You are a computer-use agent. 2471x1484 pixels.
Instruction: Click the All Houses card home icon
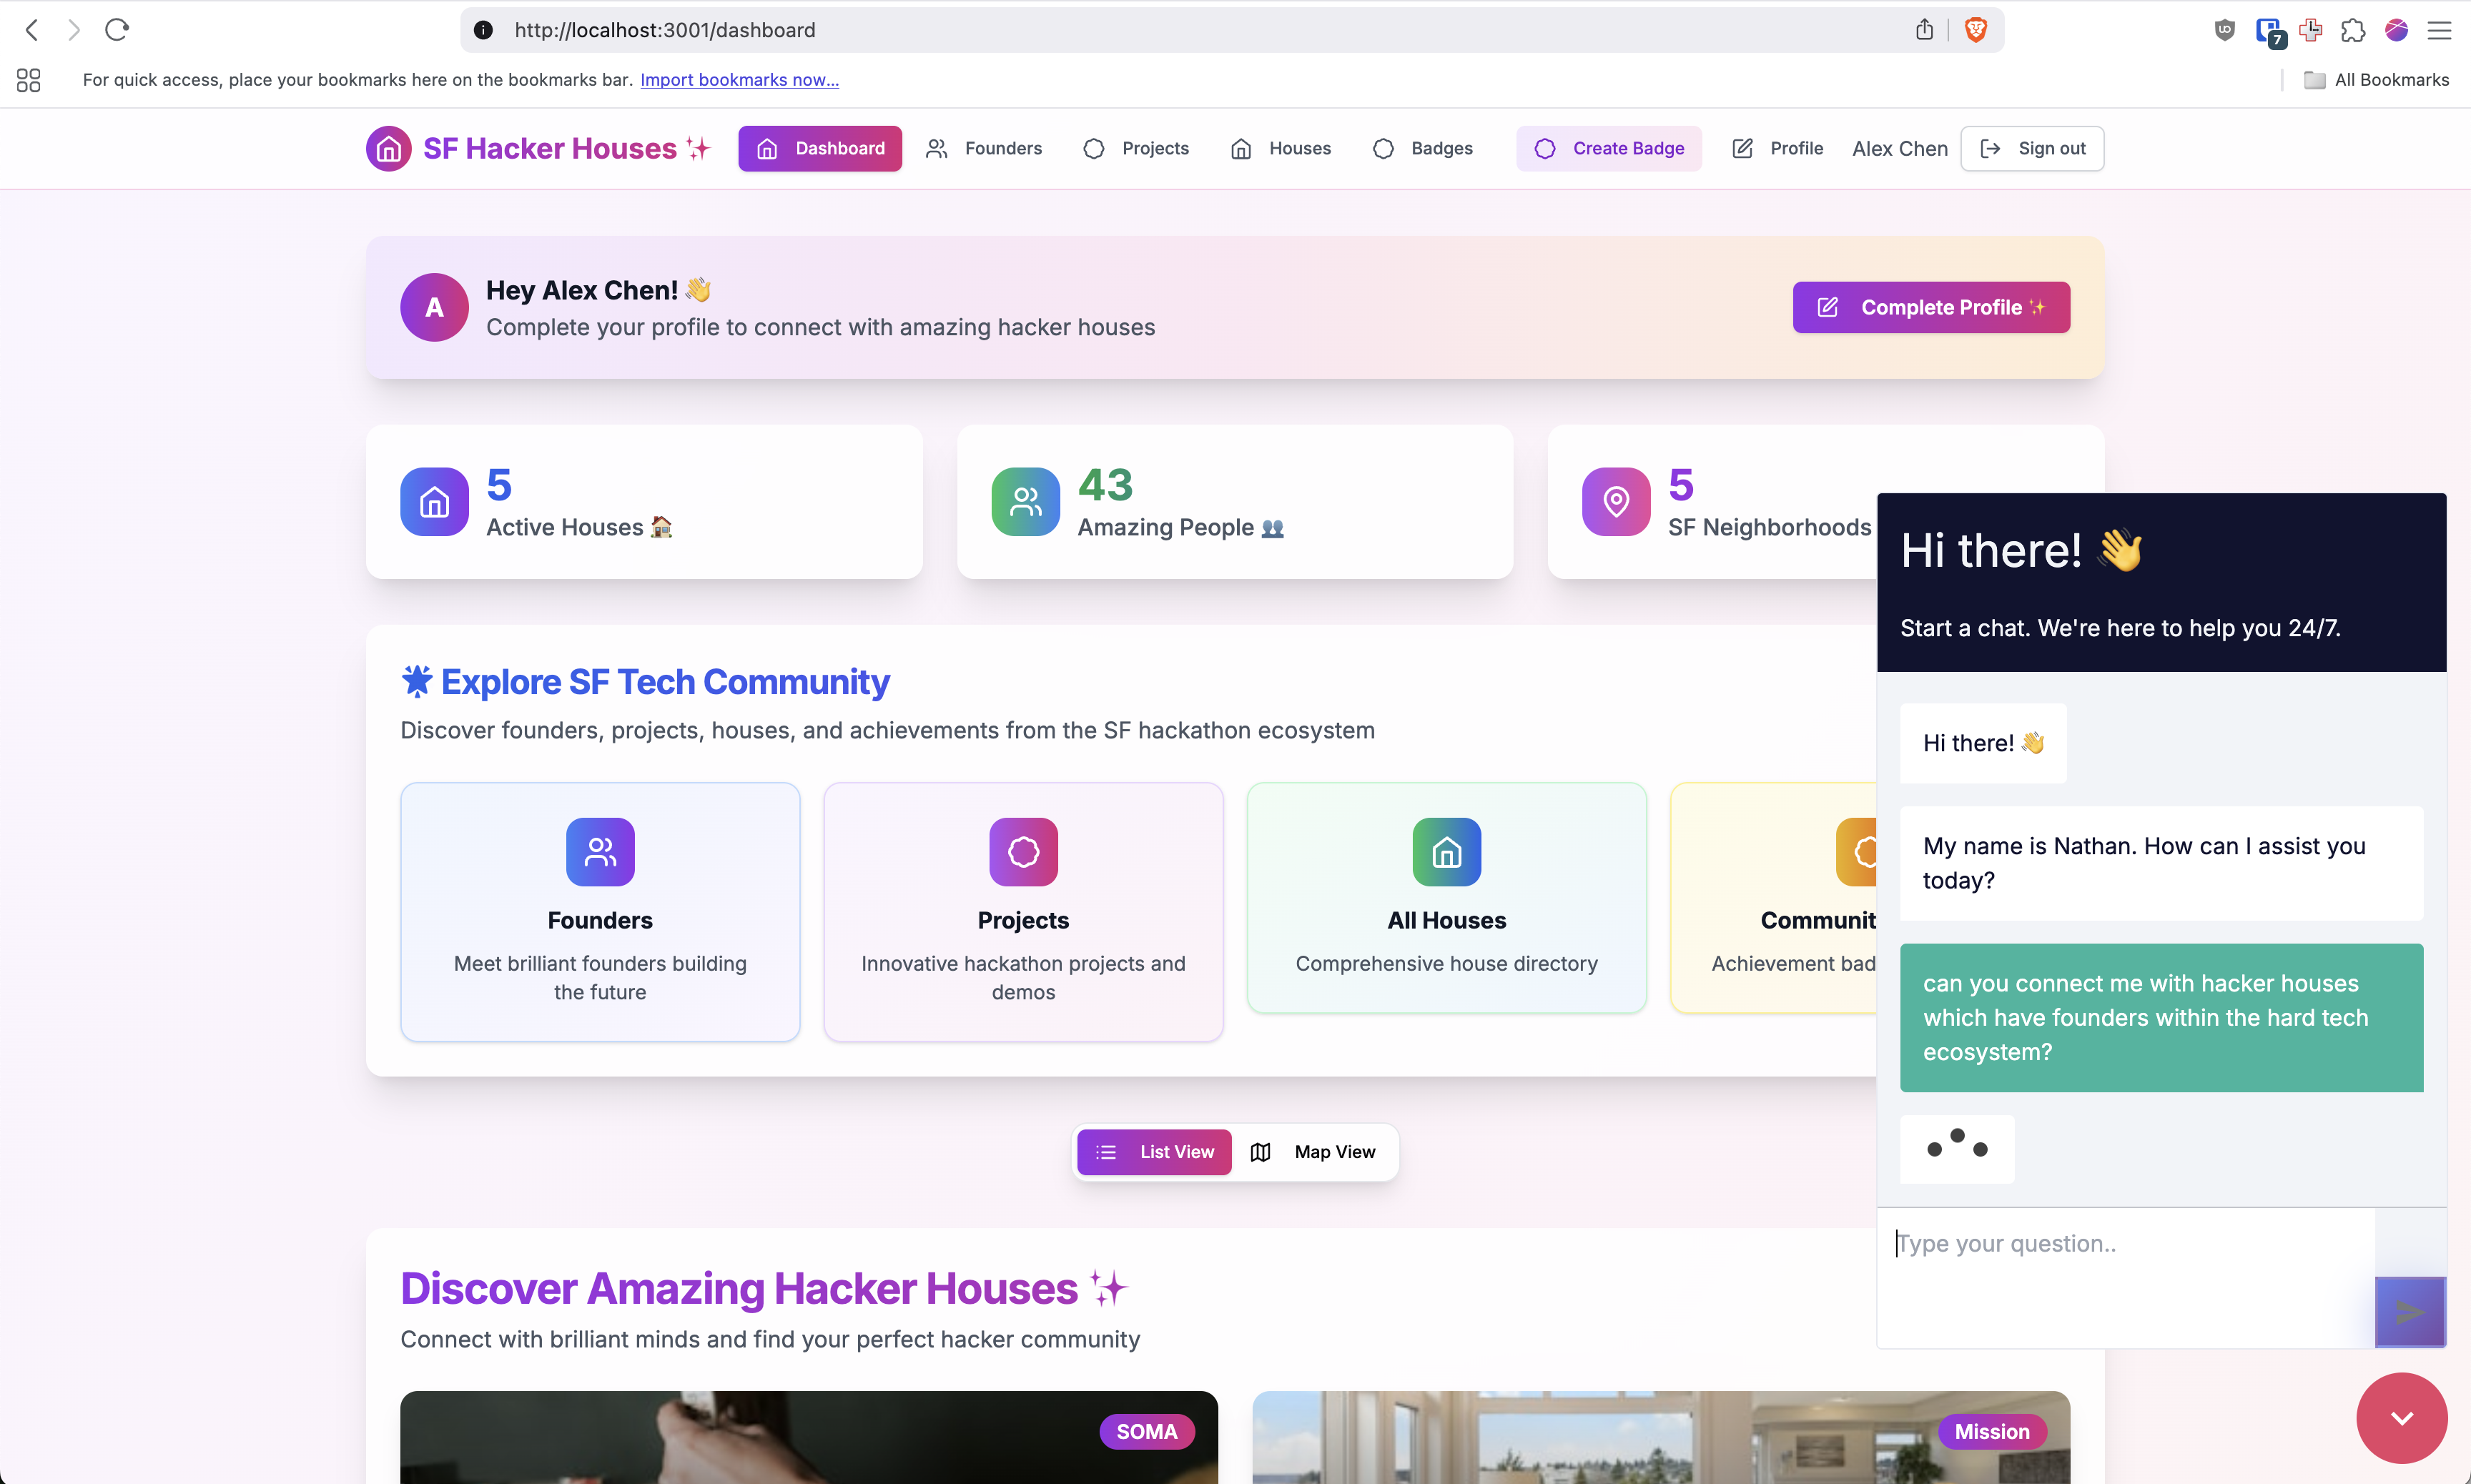1446,852
